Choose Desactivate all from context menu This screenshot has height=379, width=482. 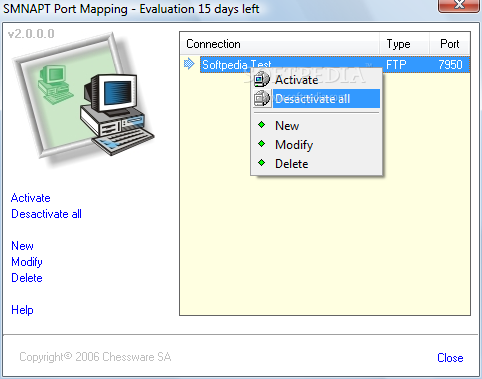coord(316,99)
